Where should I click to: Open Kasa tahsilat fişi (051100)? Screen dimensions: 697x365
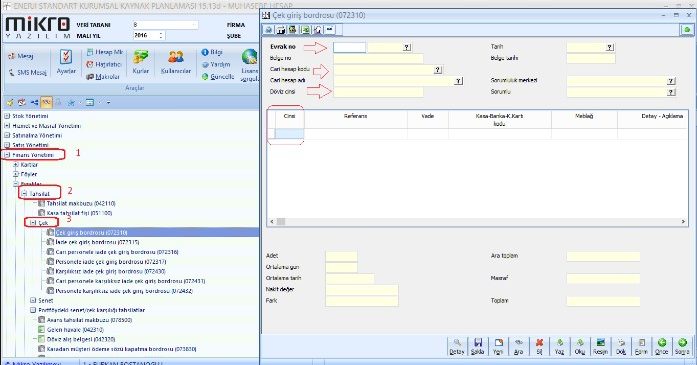pyautogui.click(x=79, y=213)
